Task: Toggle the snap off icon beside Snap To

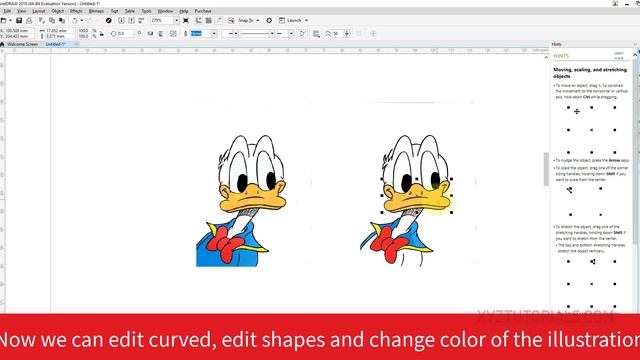Action: click(231, 20)
